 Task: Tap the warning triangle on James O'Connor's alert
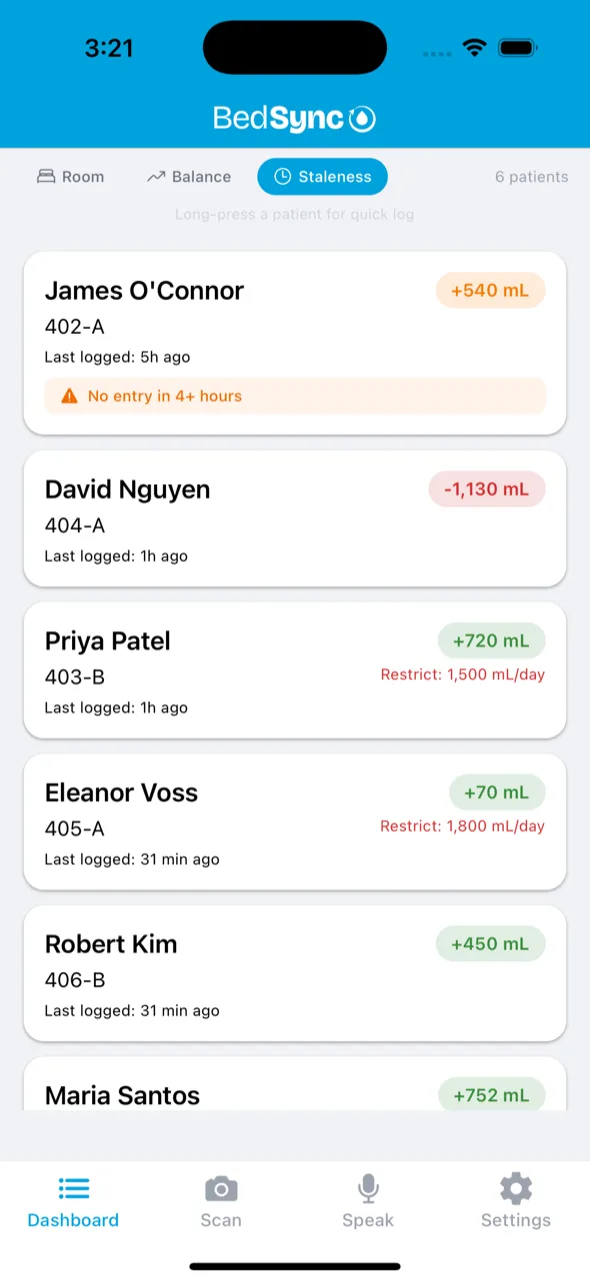[69, 395]
